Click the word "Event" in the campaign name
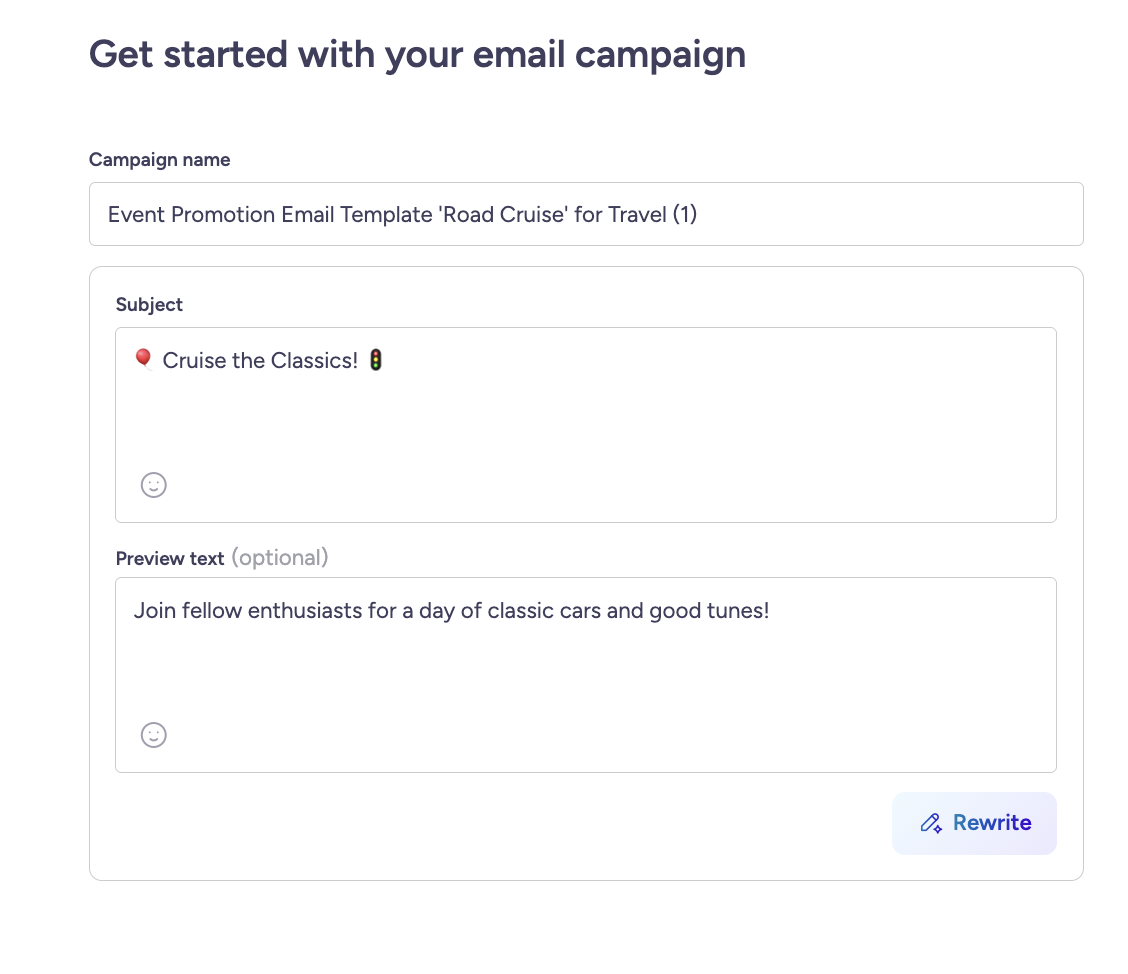The height and width of the screenshot is (974, 1128). coord(136,215)
